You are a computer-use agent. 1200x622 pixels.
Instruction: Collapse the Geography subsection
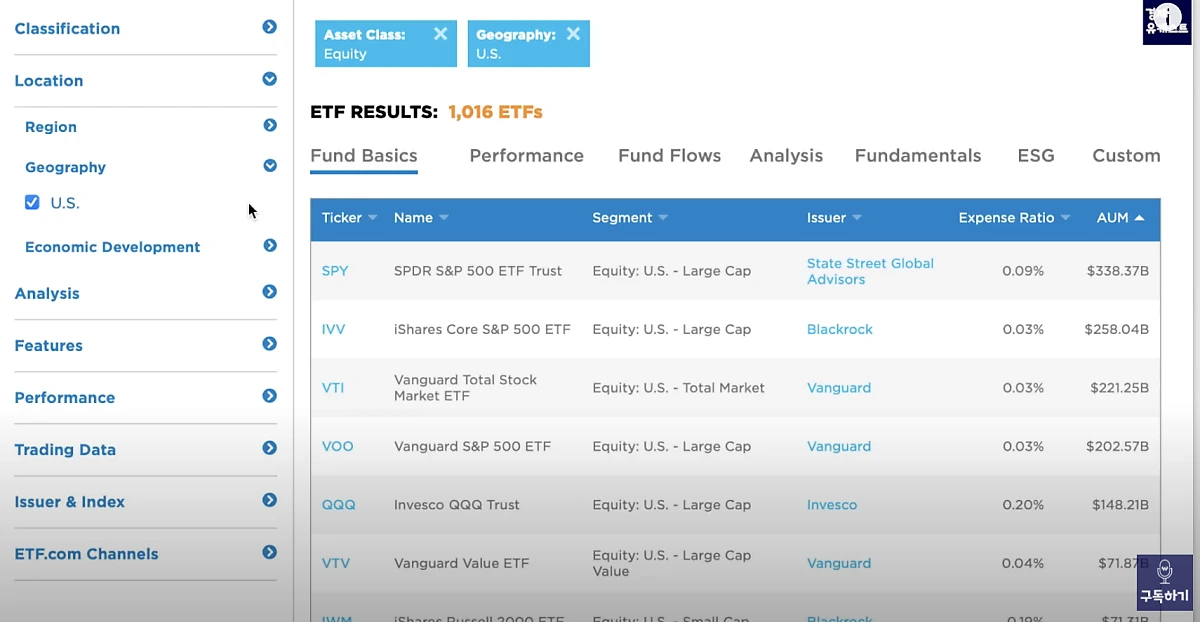tap(269, 166)
